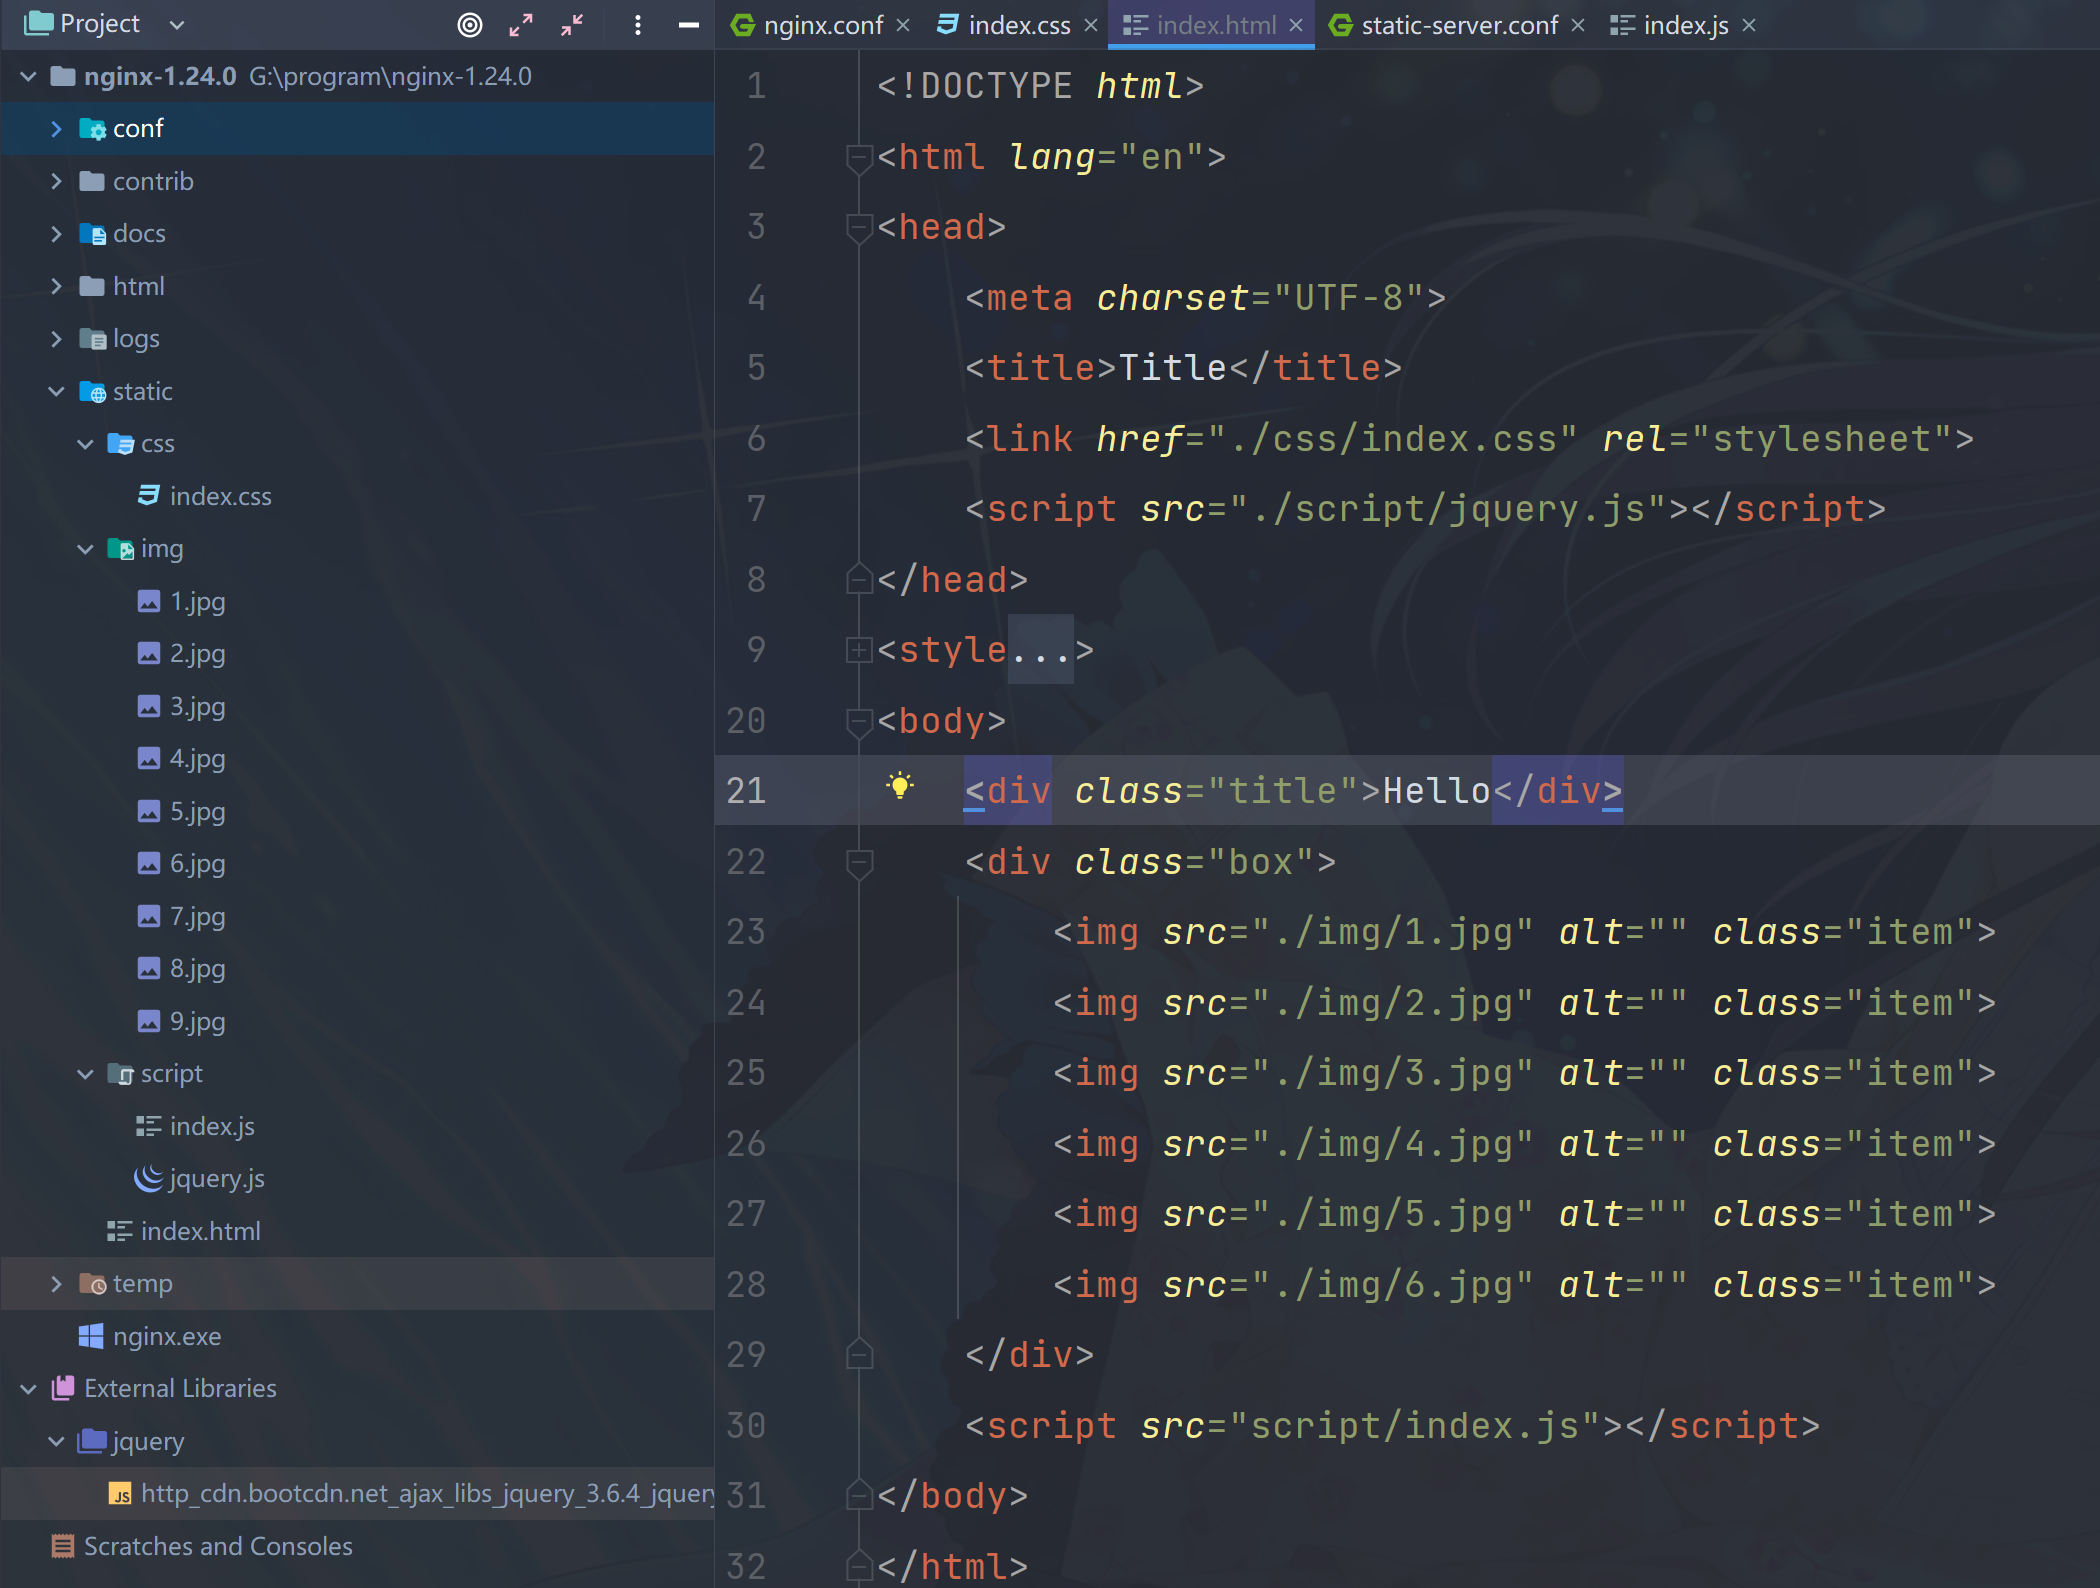
Task: Click the yellow light bulb intention icon
Action: [899, 786]
